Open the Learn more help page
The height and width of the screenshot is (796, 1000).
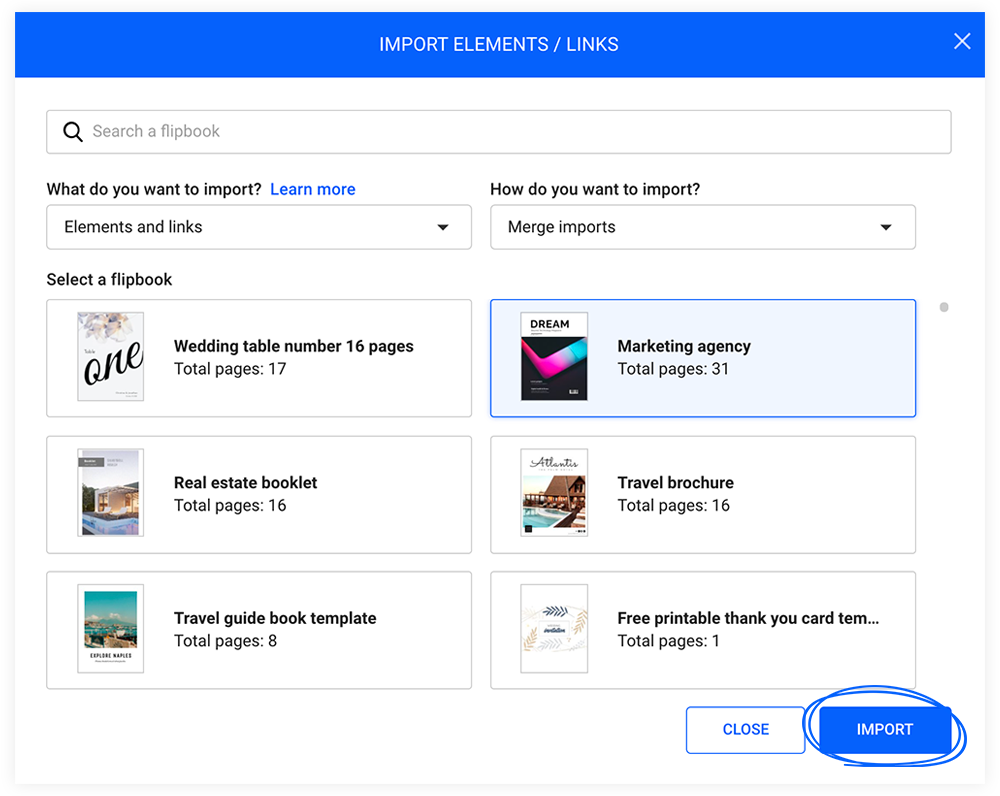[x=313, y=189]
